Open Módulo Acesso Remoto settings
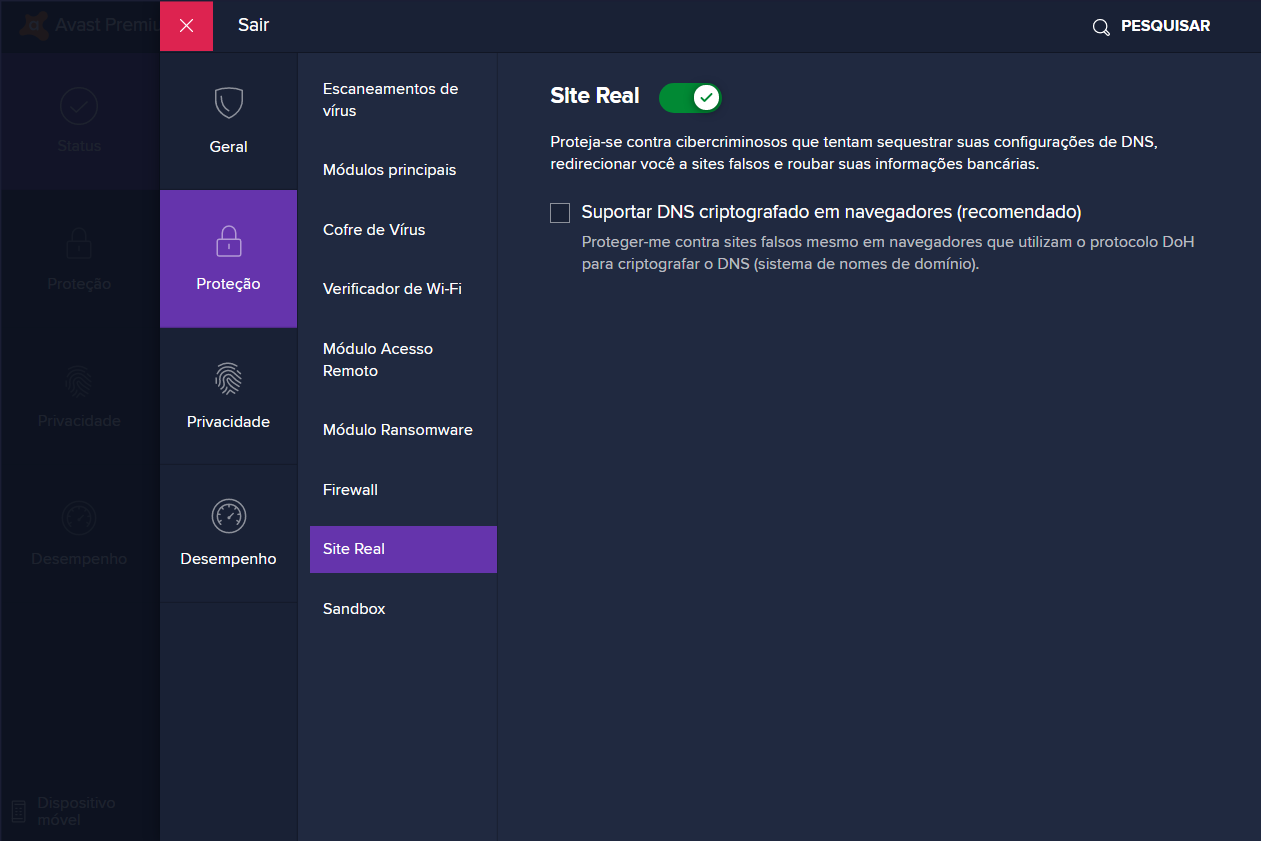 tap(378, 360)
